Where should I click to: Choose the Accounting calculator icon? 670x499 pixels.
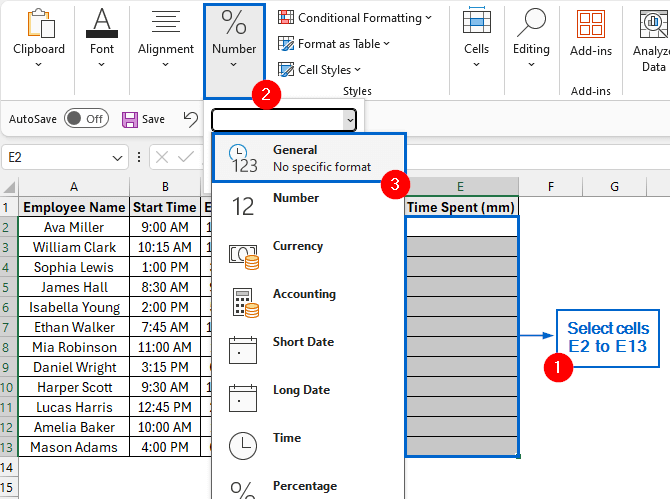point(245,302)
